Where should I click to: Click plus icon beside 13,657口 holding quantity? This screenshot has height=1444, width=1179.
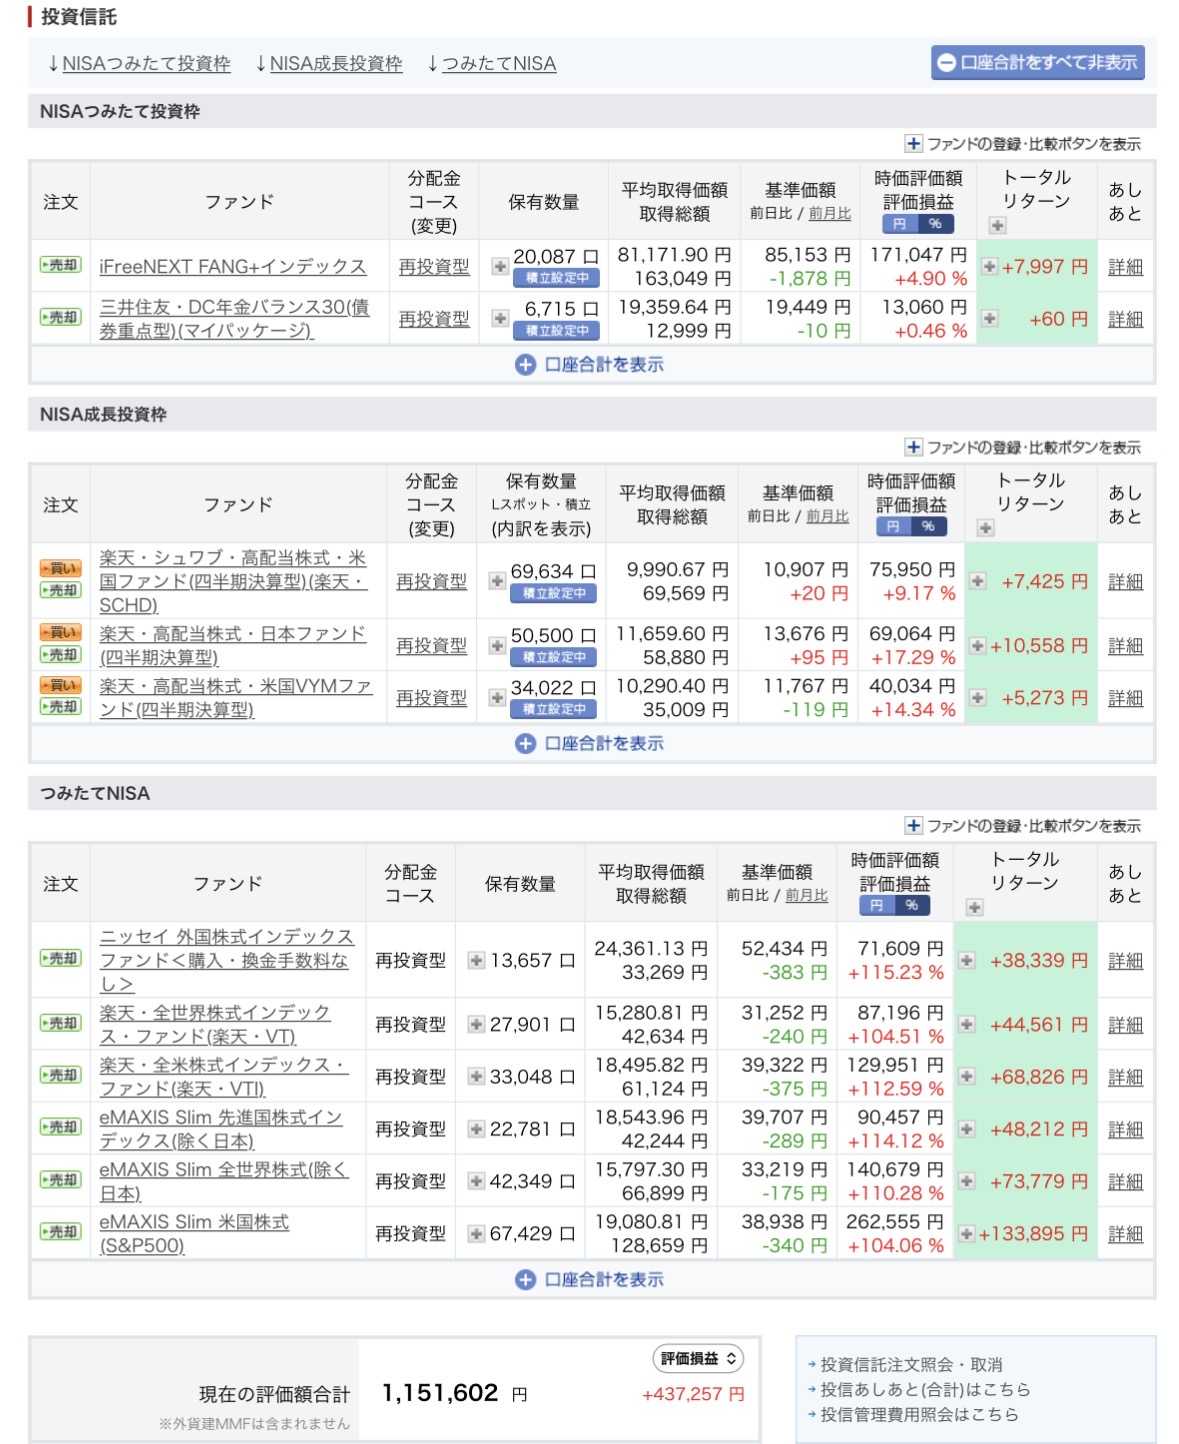[x=477, y=961]
